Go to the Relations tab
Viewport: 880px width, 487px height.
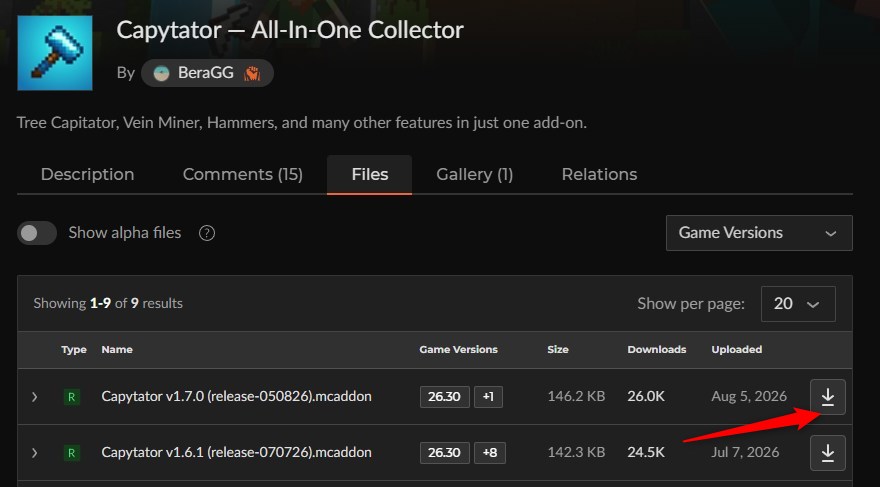pos(599,174)
